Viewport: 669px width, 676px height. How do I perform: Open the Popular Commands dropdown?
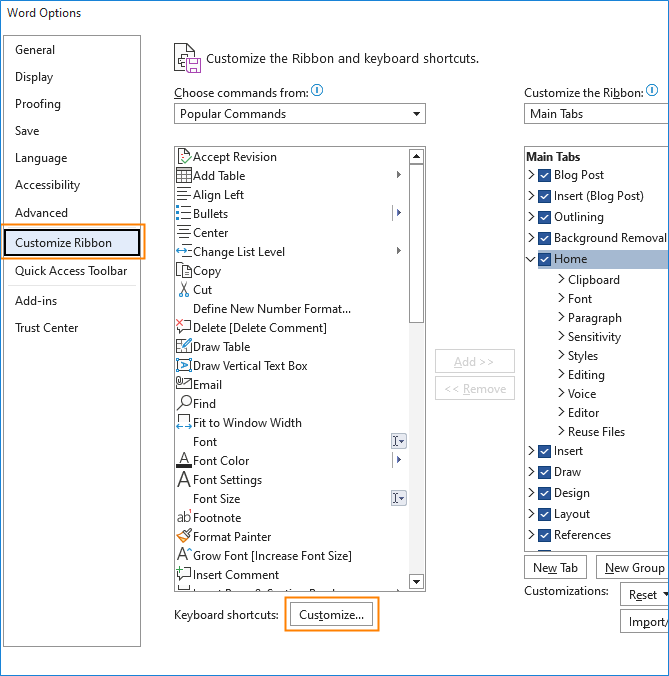300,114
